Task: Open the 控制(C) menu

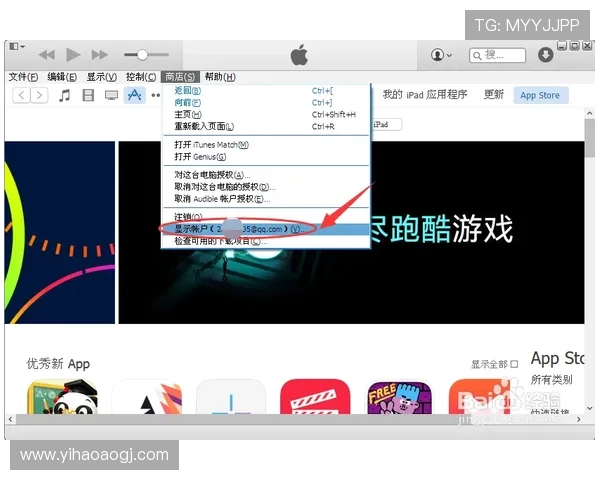Action: tap(141, 77)
